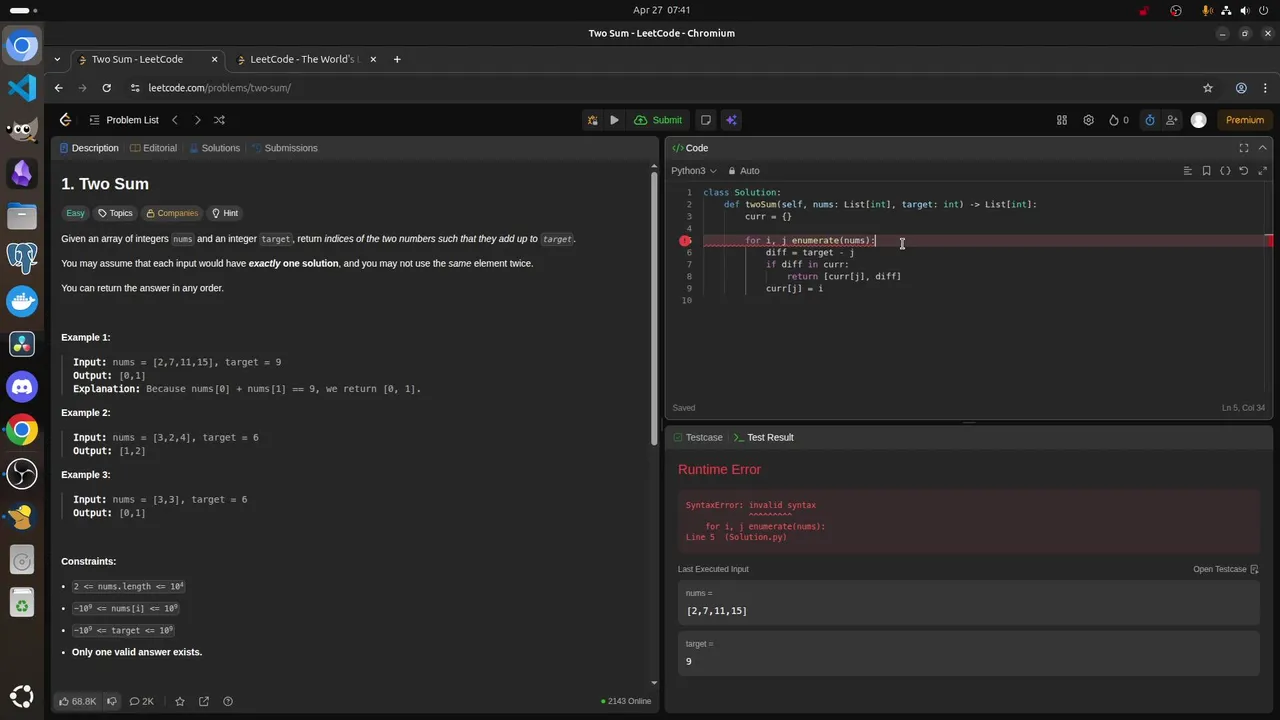Screen dimensions: 1280x720
Task: Click the format code icon
Action: [1187, 171]
